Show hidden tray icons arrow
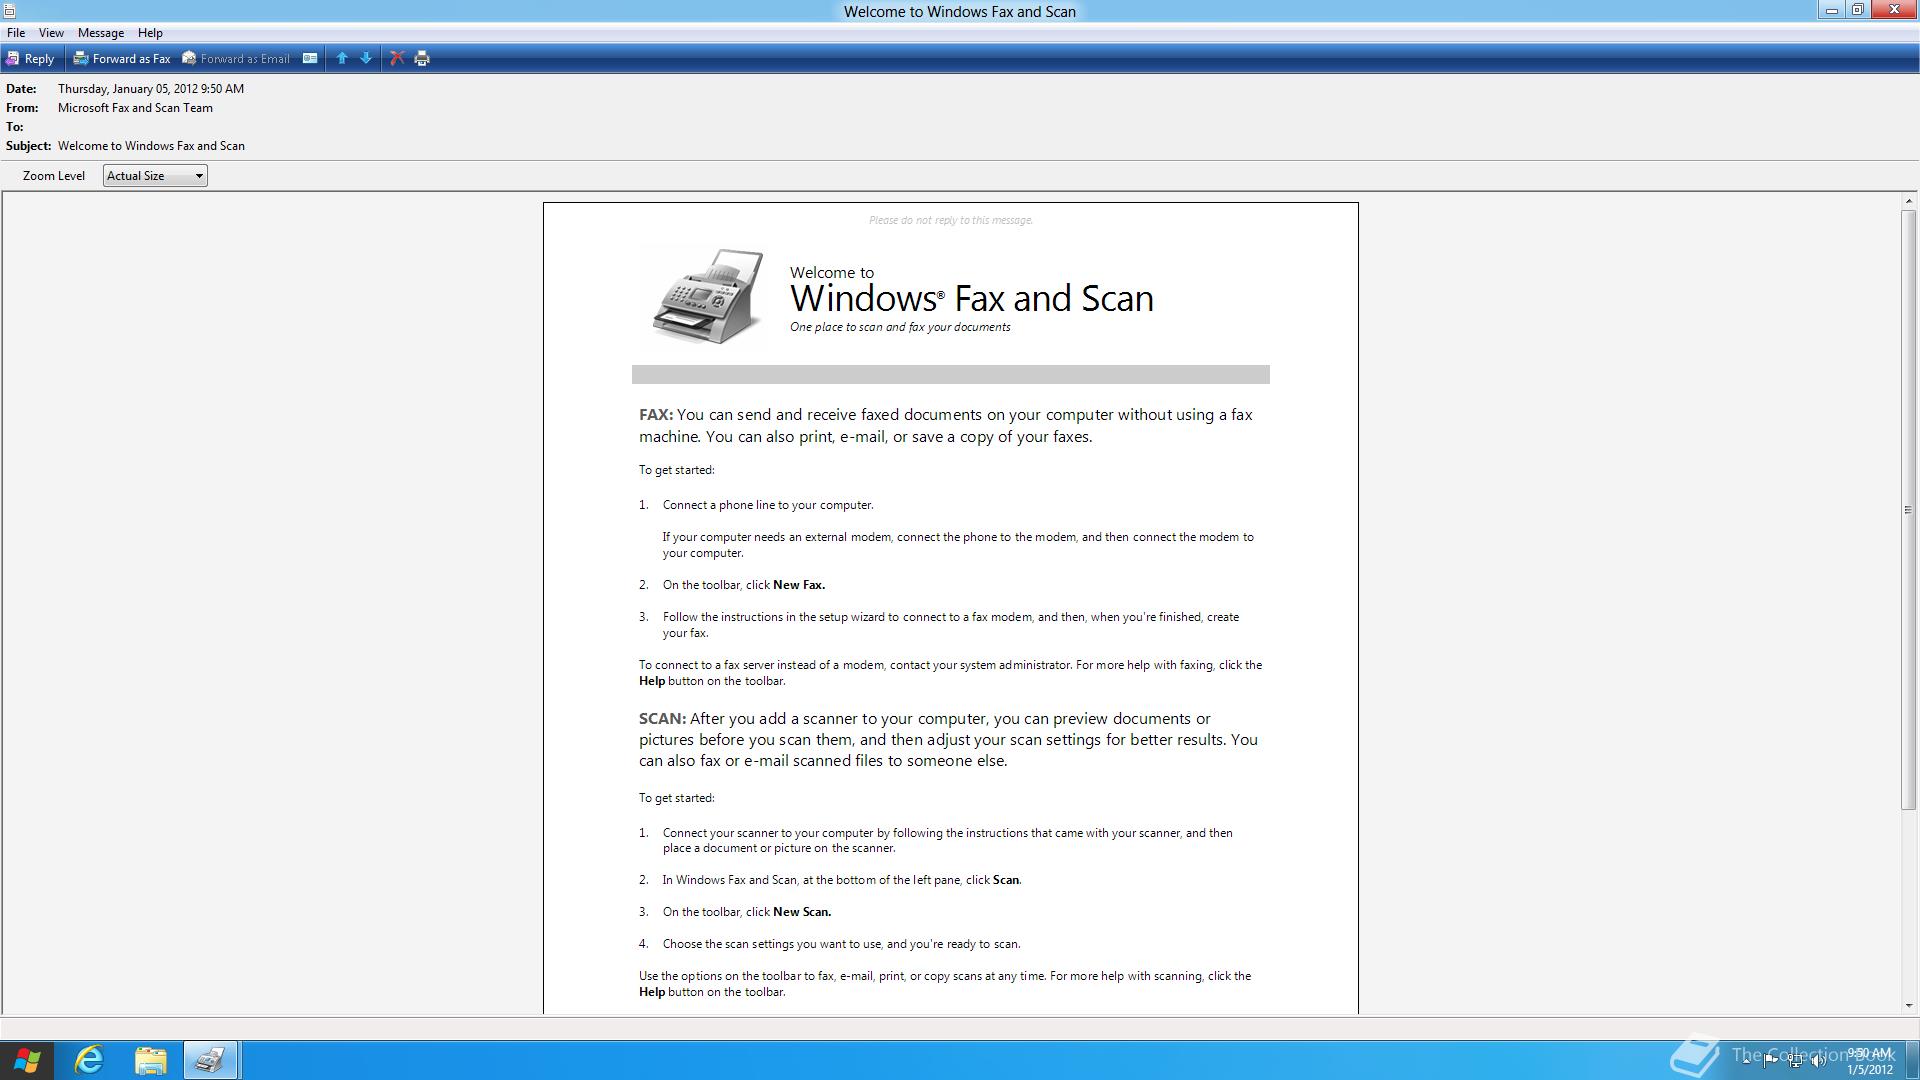 [x=1747, y=1060]
